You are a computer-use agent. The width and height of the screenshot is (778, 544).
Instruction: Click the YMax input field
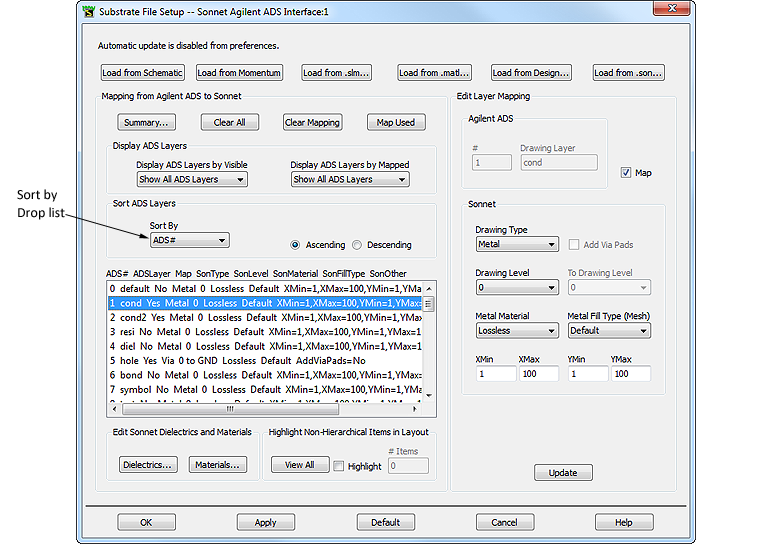click(x=631, y=374)
